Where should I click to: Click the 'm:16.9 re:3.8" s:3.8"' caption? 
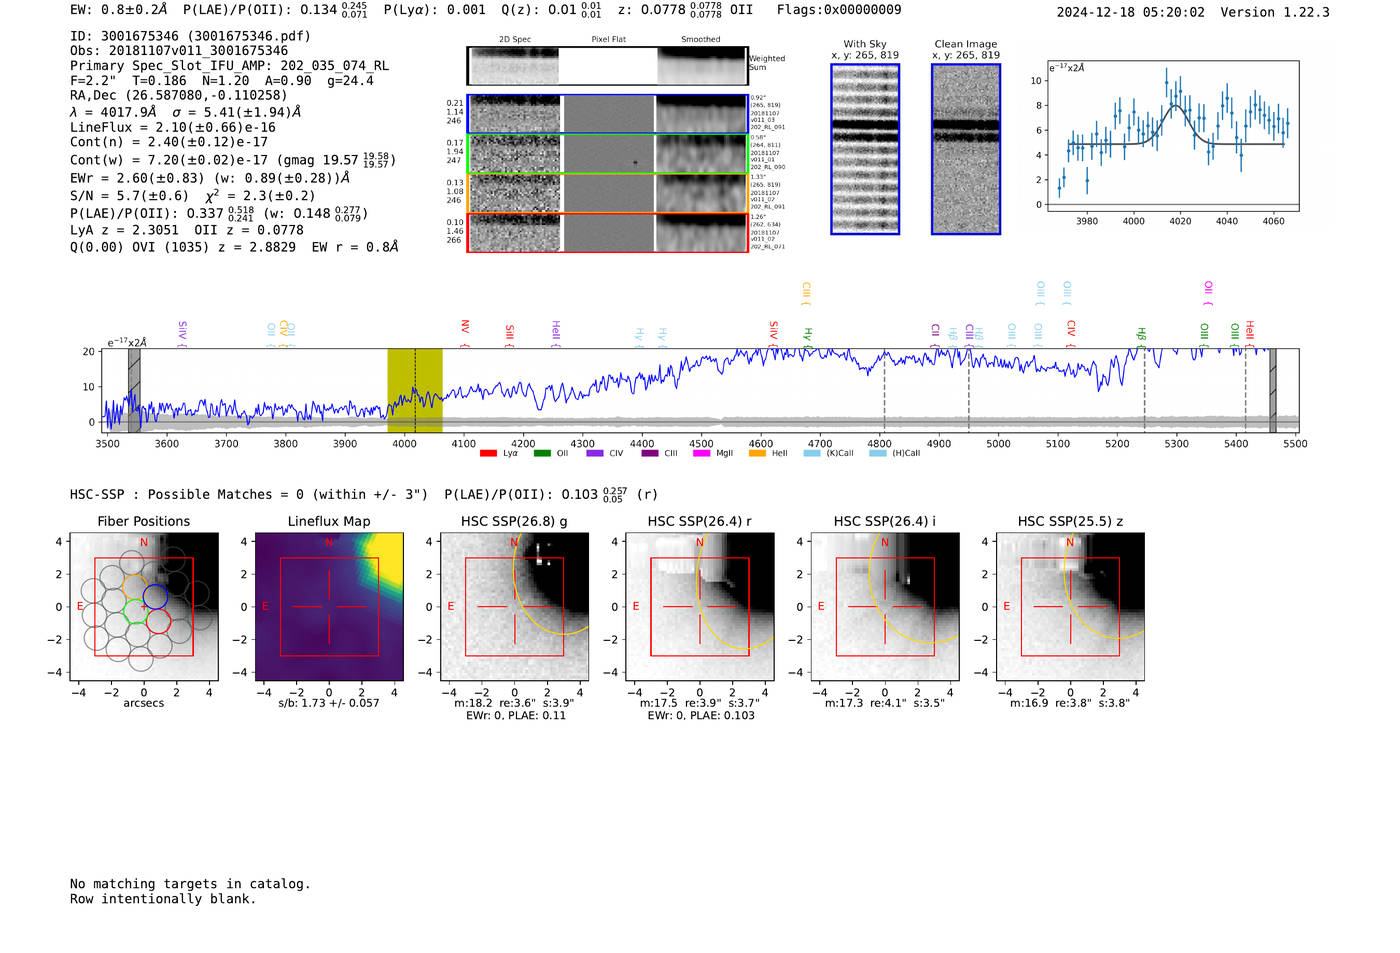1070,703
